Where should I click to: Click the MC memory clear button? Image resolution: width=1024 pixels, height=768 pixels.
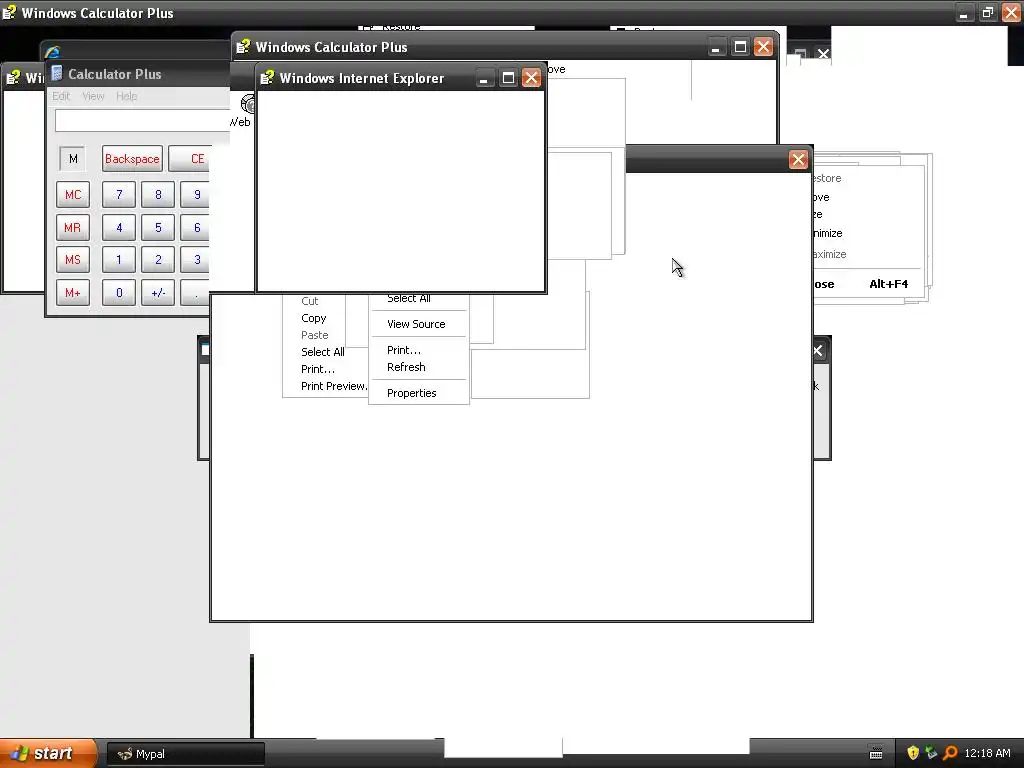tap(72, 195)
